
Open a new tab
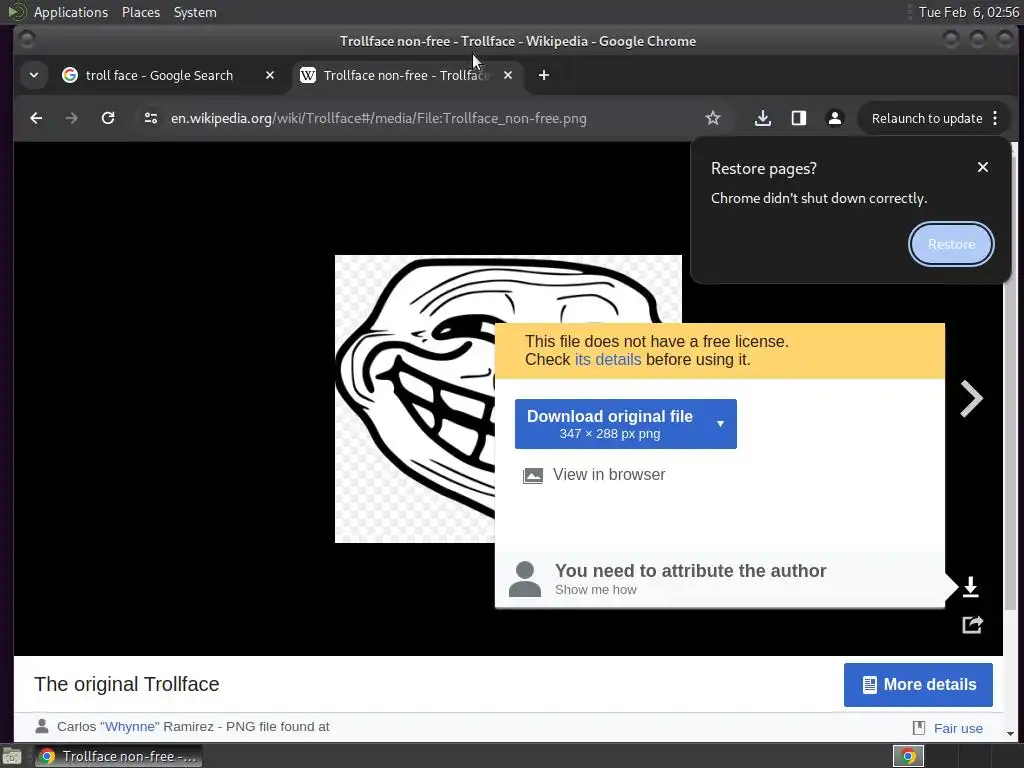click(543, 75)
